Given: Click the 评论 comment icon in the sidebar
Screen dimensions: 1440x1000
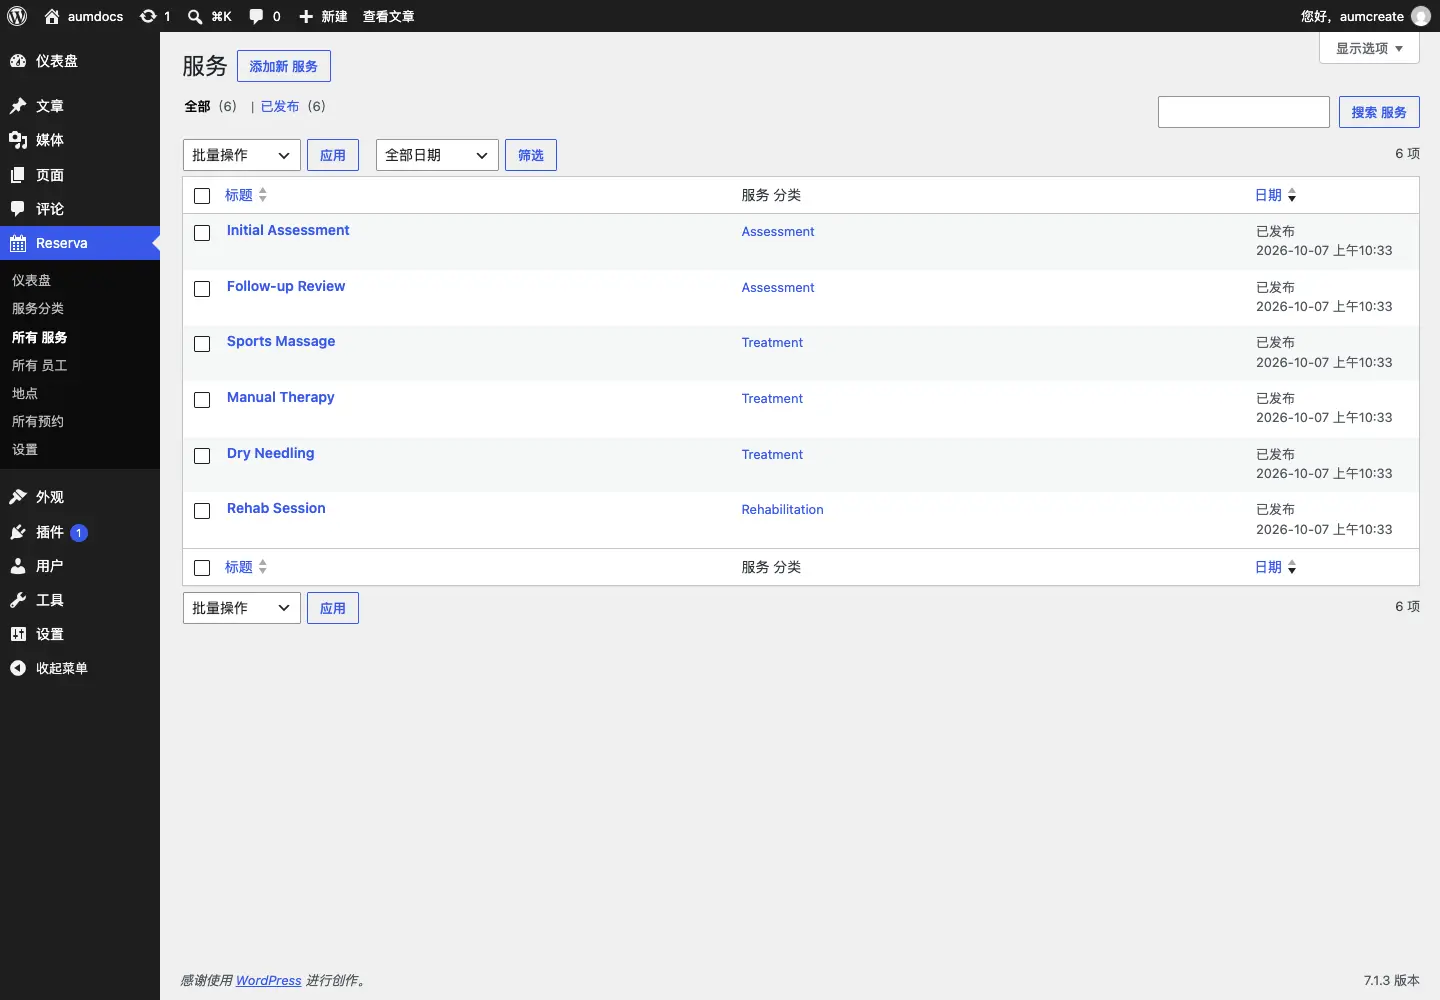Looking at the screenshot, I should (x=18, y=209).
